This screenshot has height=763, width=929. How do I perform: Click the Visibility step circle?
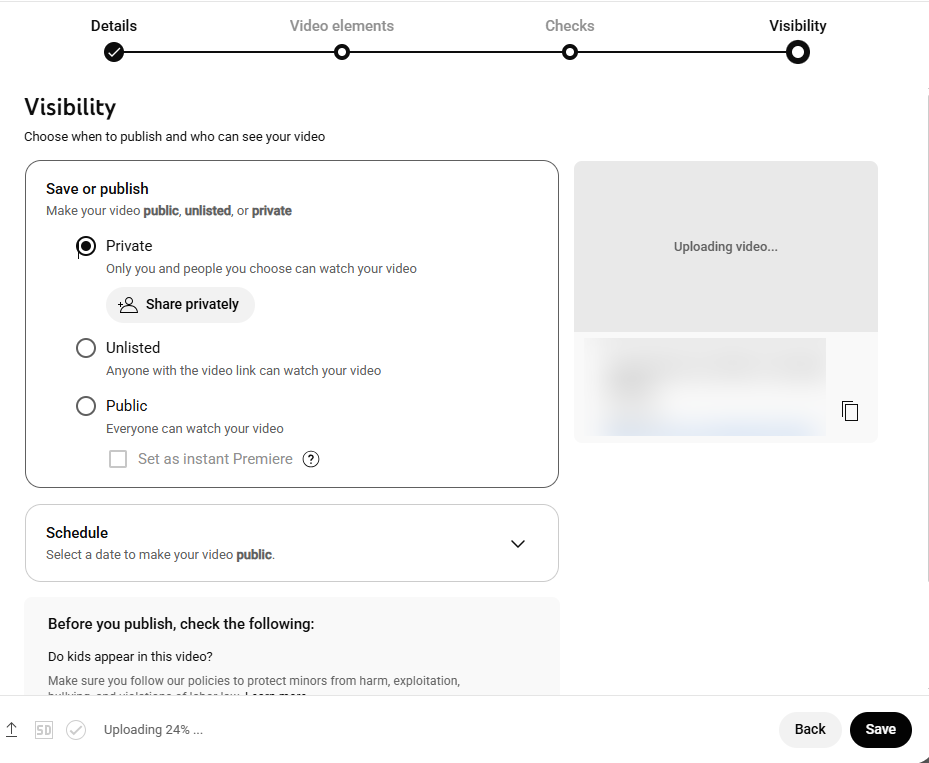(x=798, y=52)
